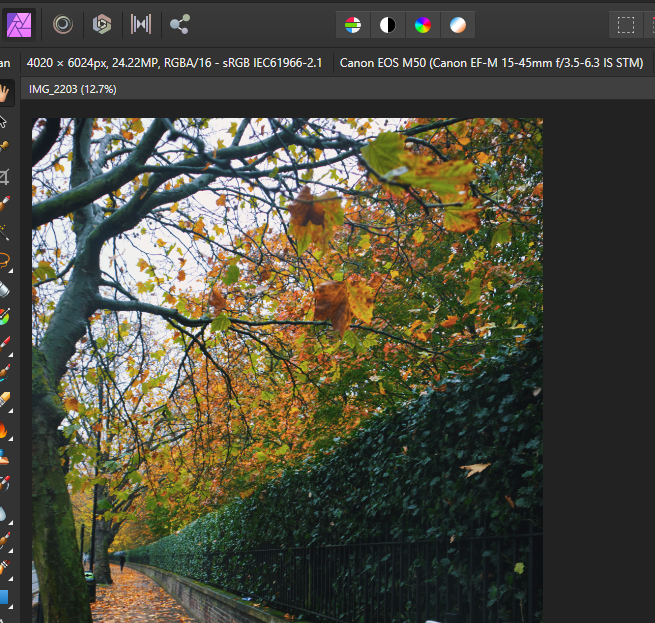Image resolution: width=655 pixels, height=623 pixels.
Task: Select the Gradient colour wheel tool
Action: pyautogui.click(x=4, y=317)
